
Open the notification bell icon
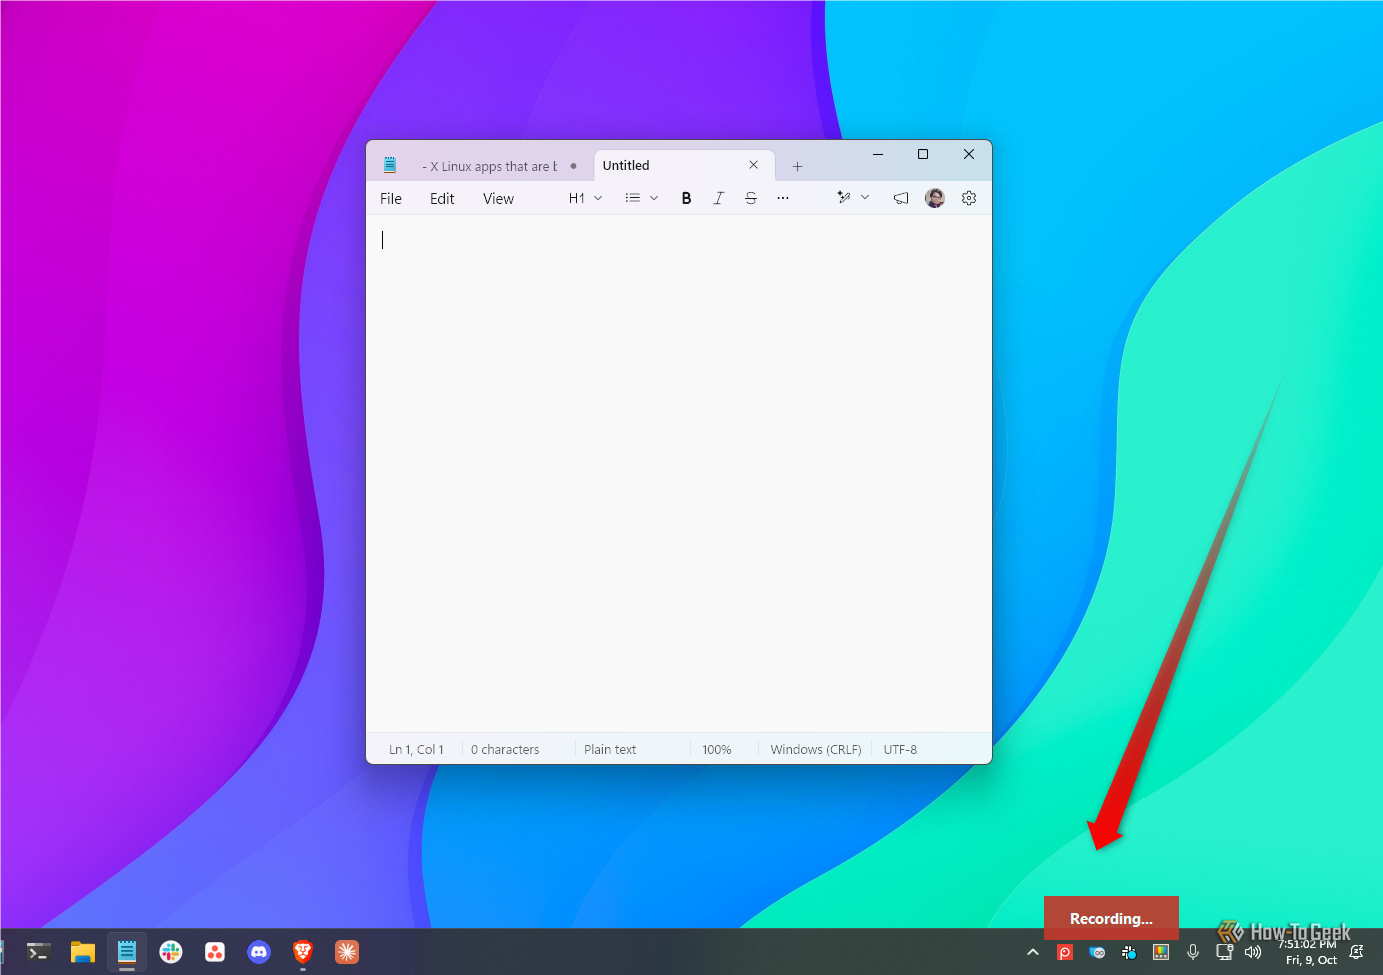pyautogui.click(x=1357, y=952)
